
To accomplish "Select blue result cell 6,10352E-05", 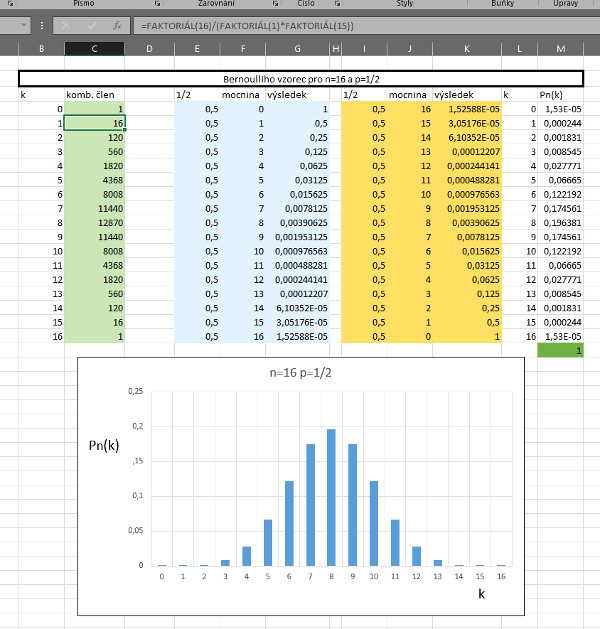I will coord(297,308).
